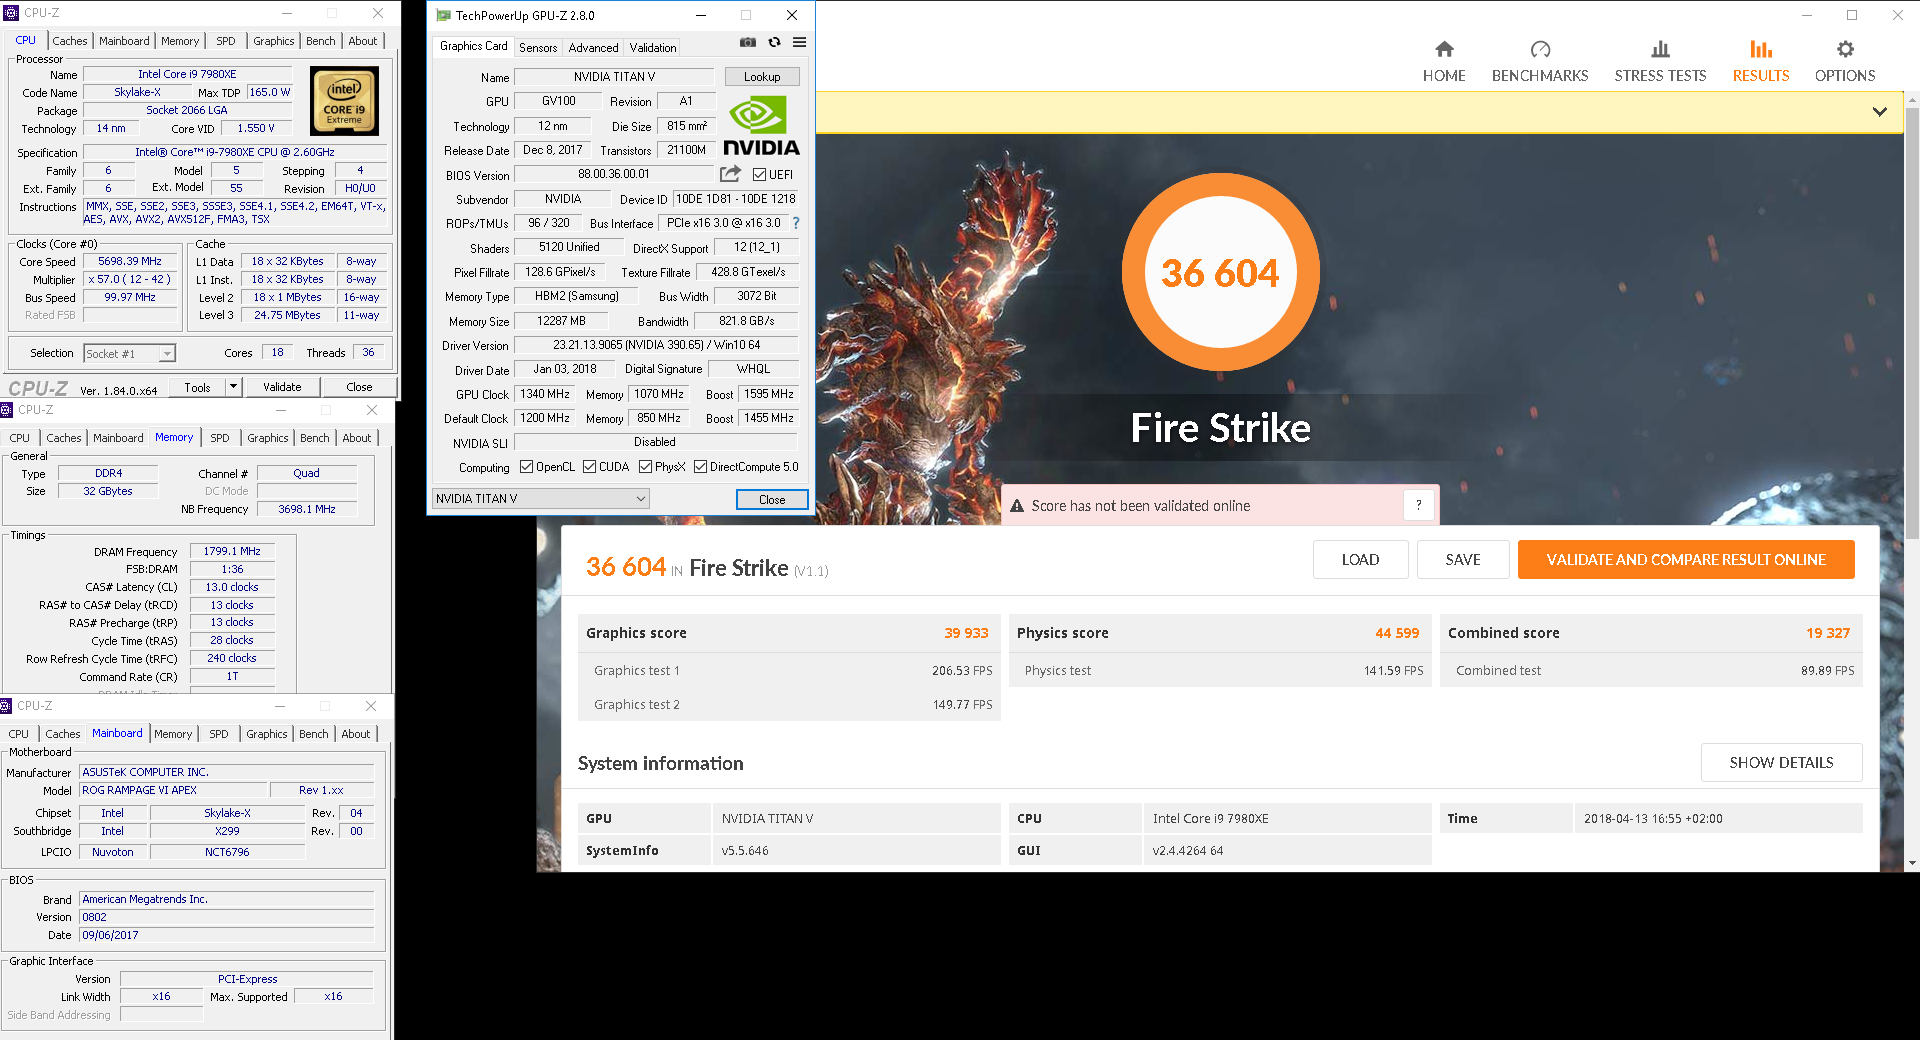Click the Physics score value 44 599
The image size is (1920, 1040).
click(1397, 633)
